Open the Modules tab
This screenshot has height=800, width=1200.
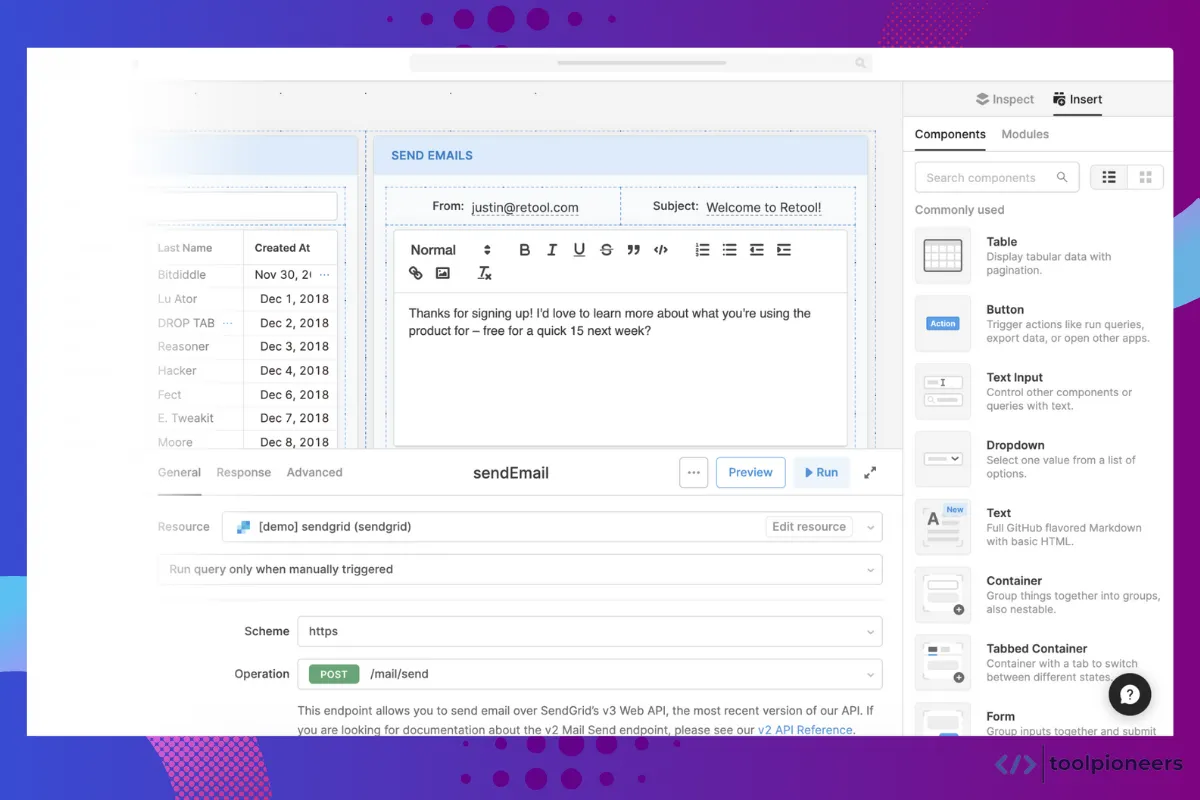(x=1025, y=134)
